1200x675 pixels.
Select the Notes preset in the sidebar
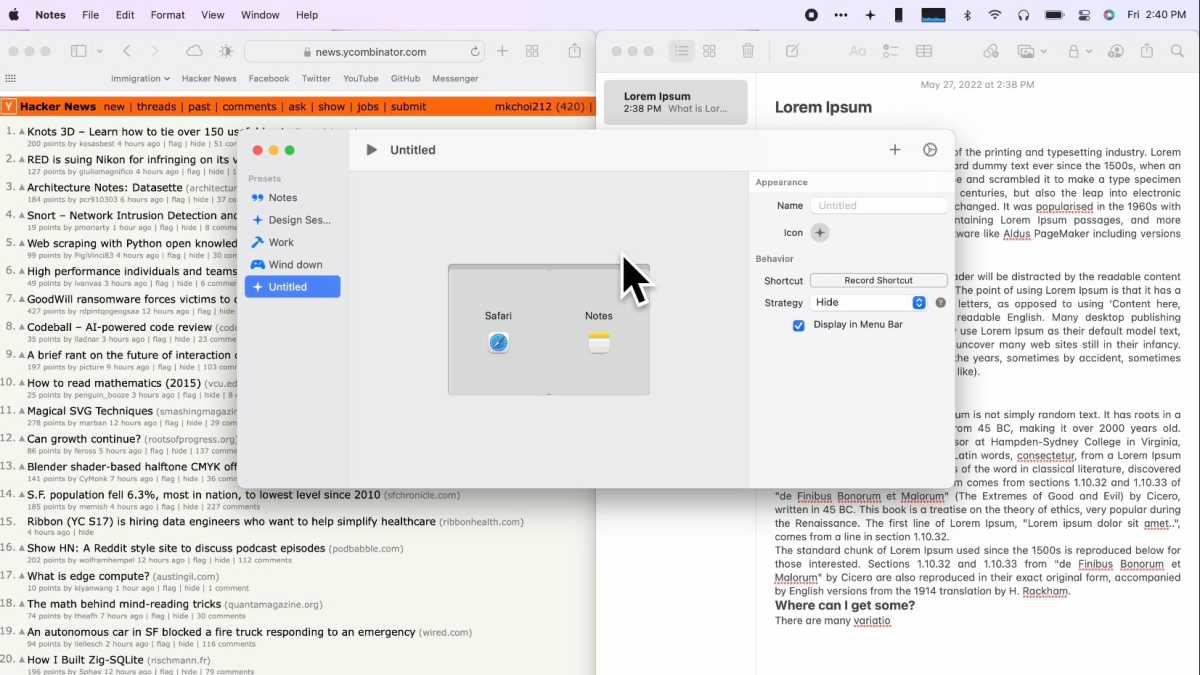[292, 198]
